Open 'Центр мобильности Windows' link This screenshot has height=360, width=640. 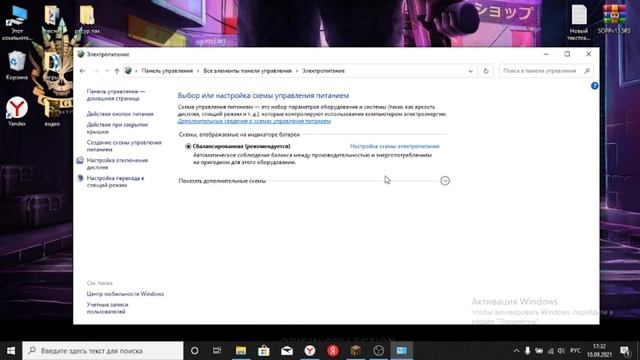tap(125, 294)
